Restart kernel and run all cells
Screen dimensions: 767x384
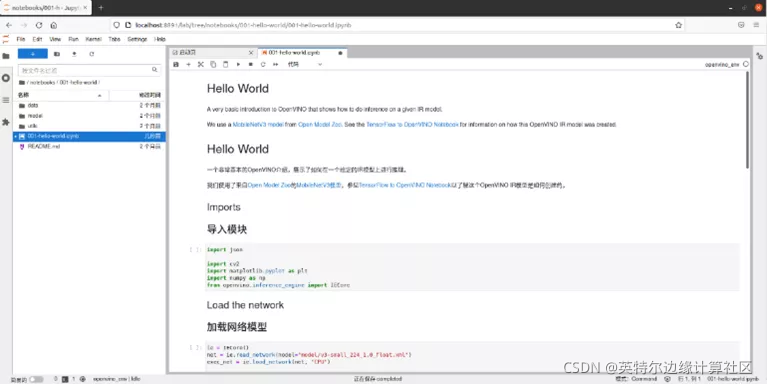coord(275,64)
